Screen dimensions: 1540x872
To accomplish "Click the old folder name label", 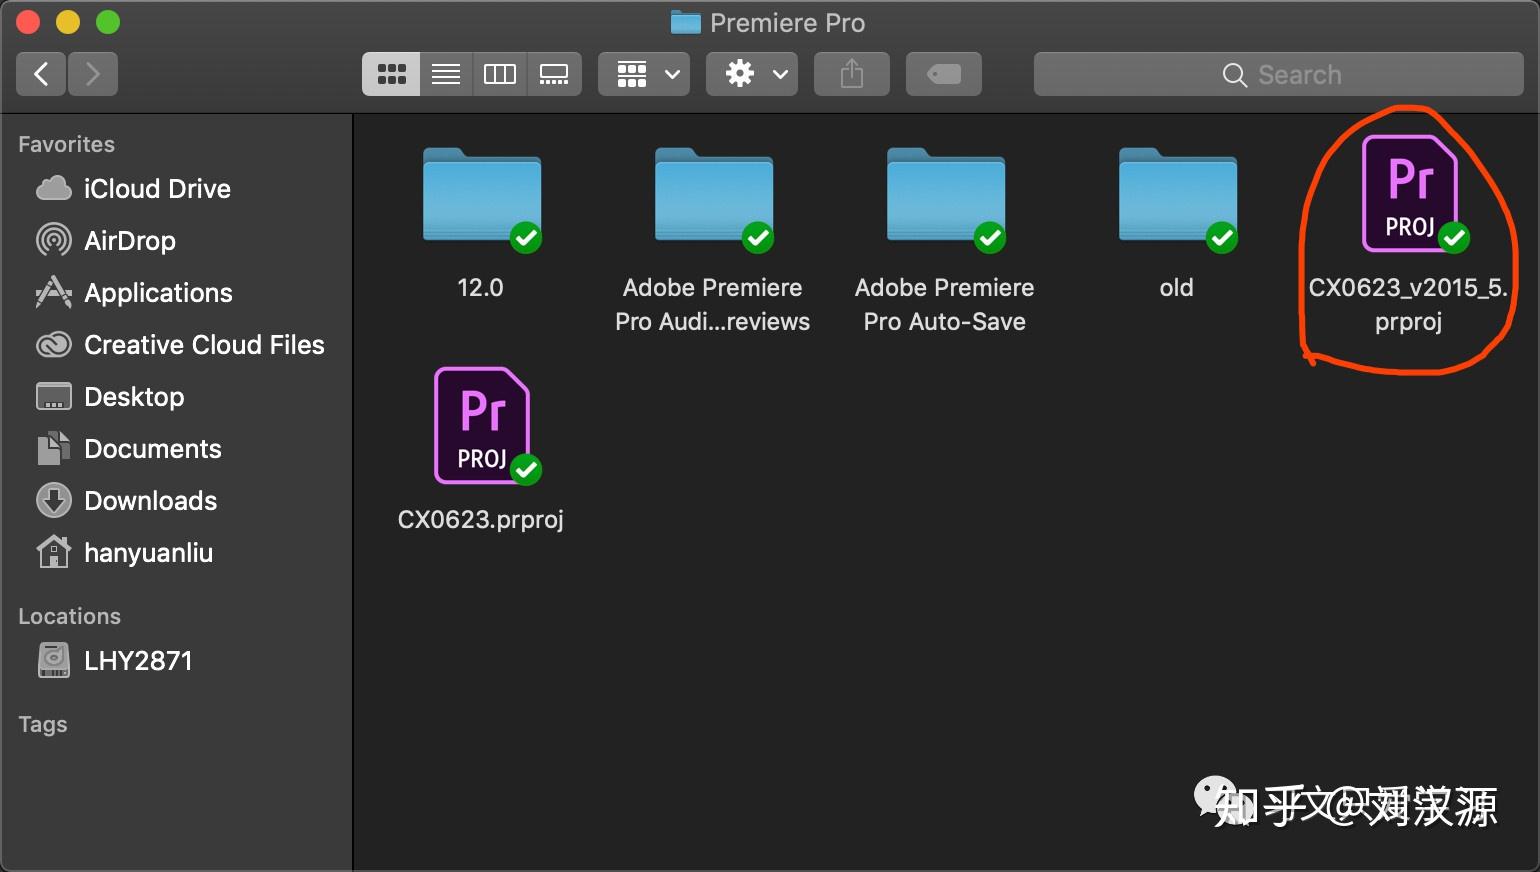I will tap(1176, 288).
